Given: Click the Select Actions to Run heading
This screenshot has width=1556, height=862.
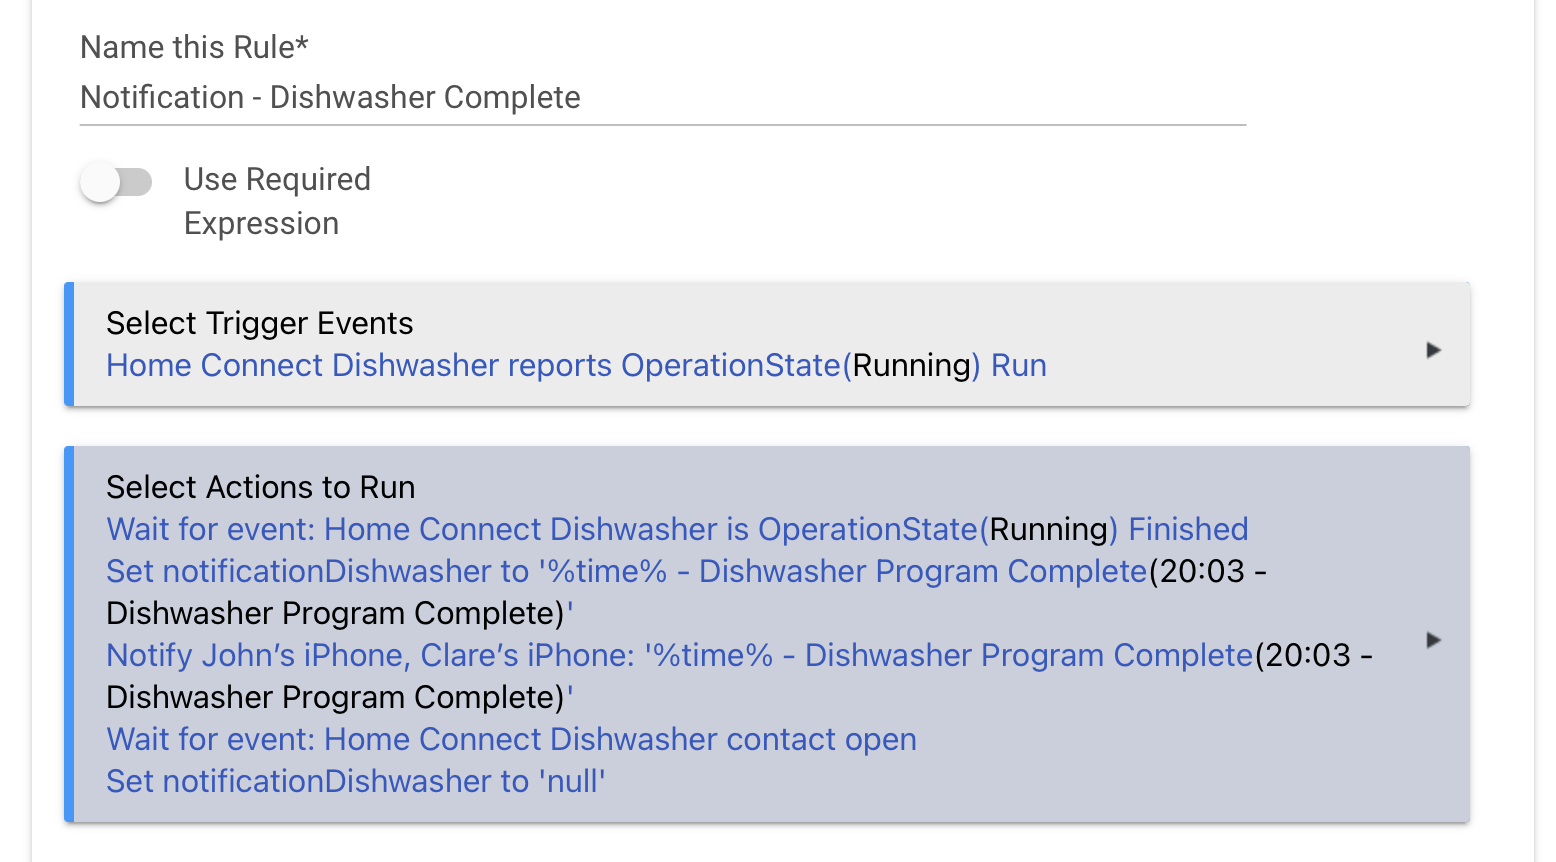Looking at the screenshot, I should [x=260, y=488].
